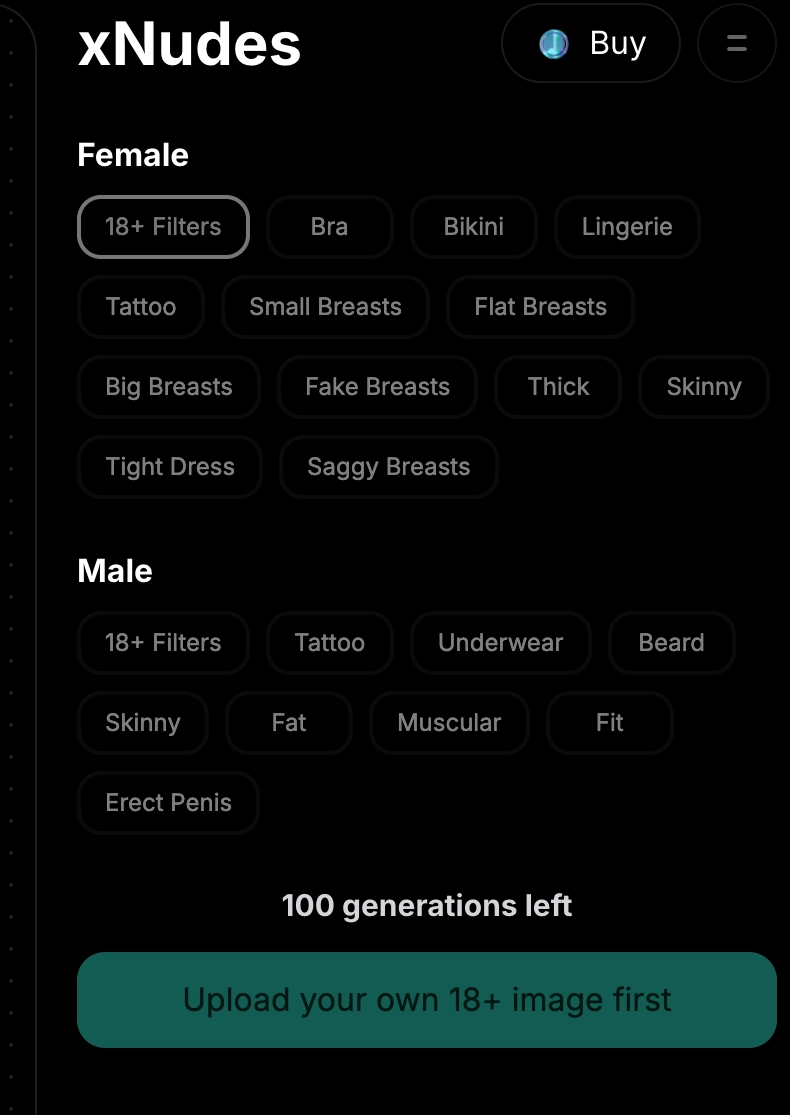Toggle the Bra filter
Screen dimensions: 790x1115
click(330, 227)
